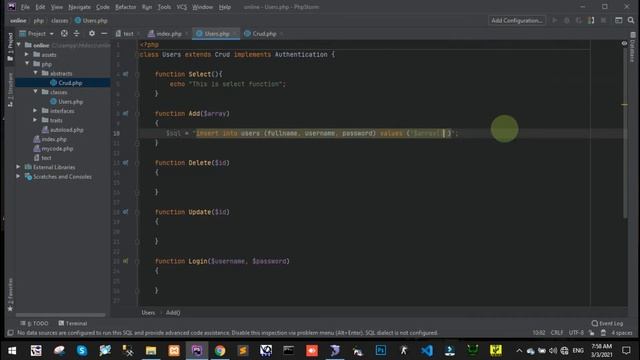Click the PhpStorm logo icon in the title bar

[11, 7]
